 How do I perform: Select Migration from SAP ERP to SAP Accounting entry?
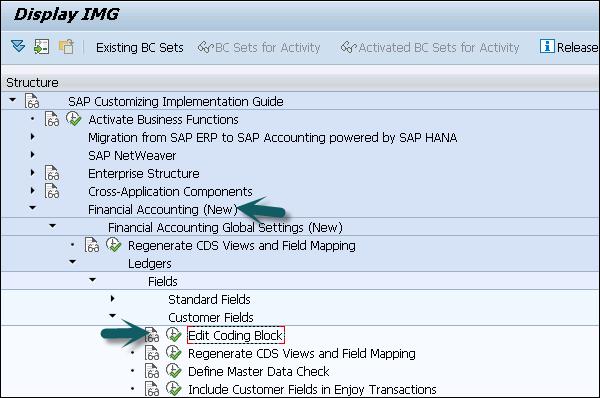(272, 137)
